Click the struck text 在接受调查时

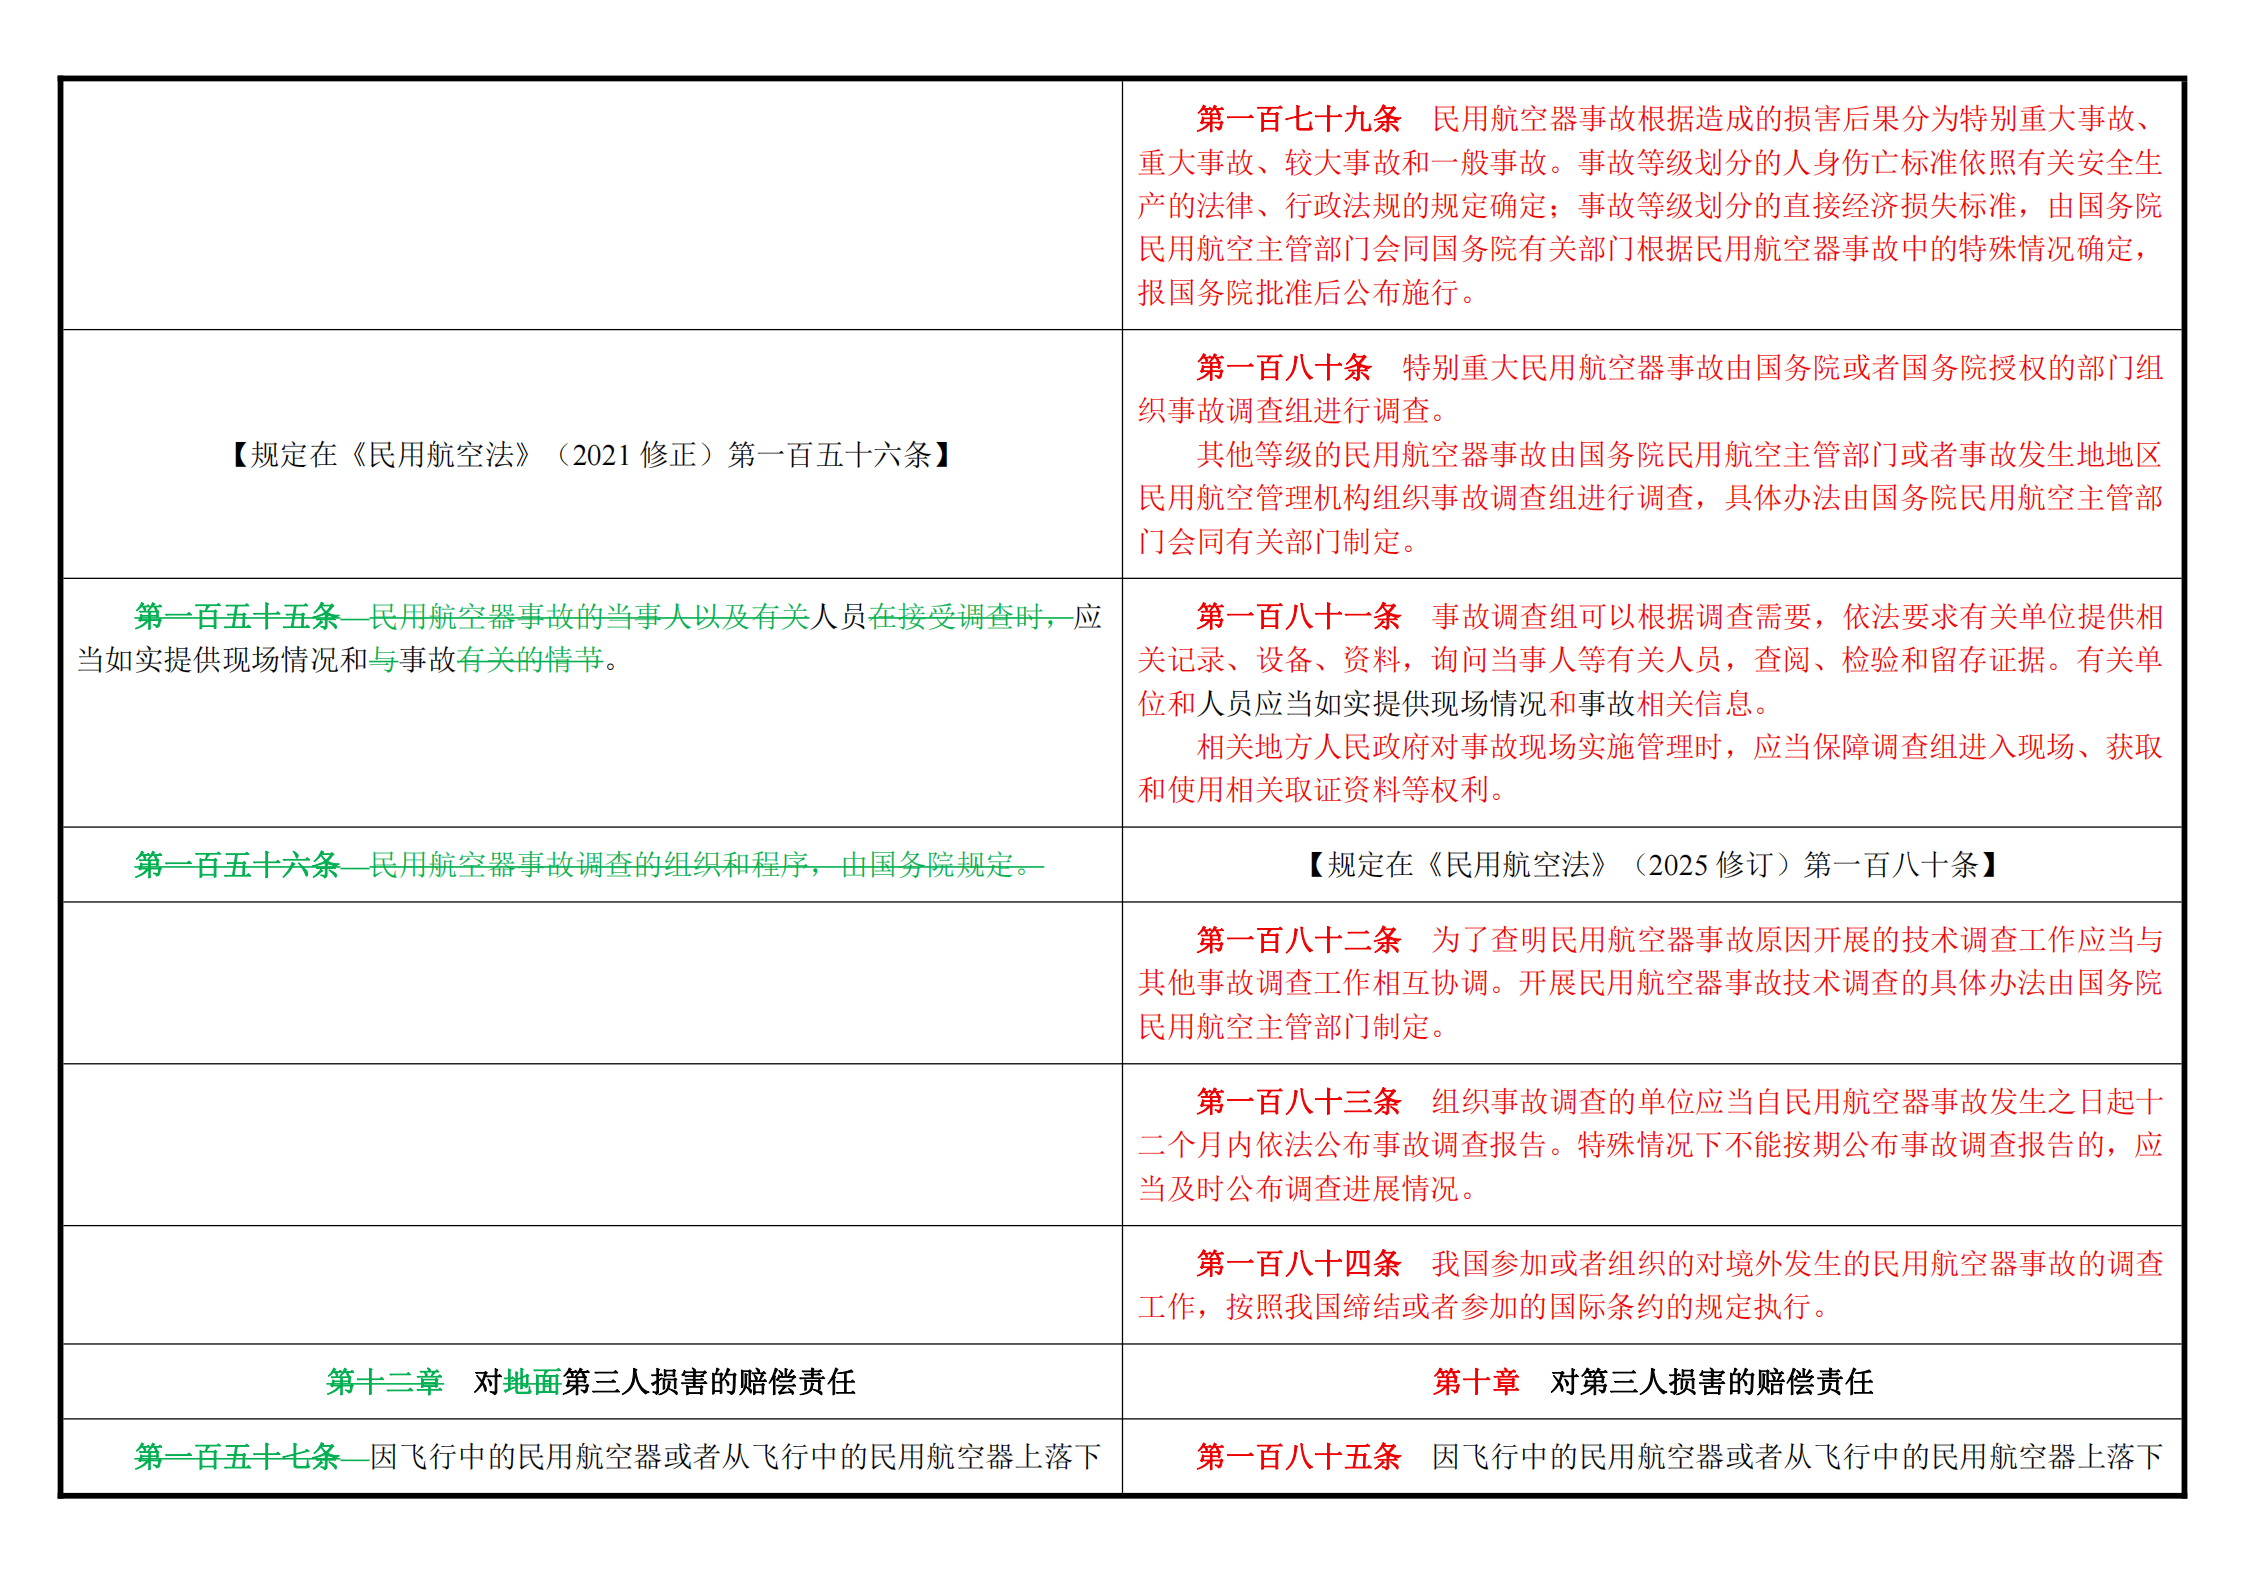956,617
